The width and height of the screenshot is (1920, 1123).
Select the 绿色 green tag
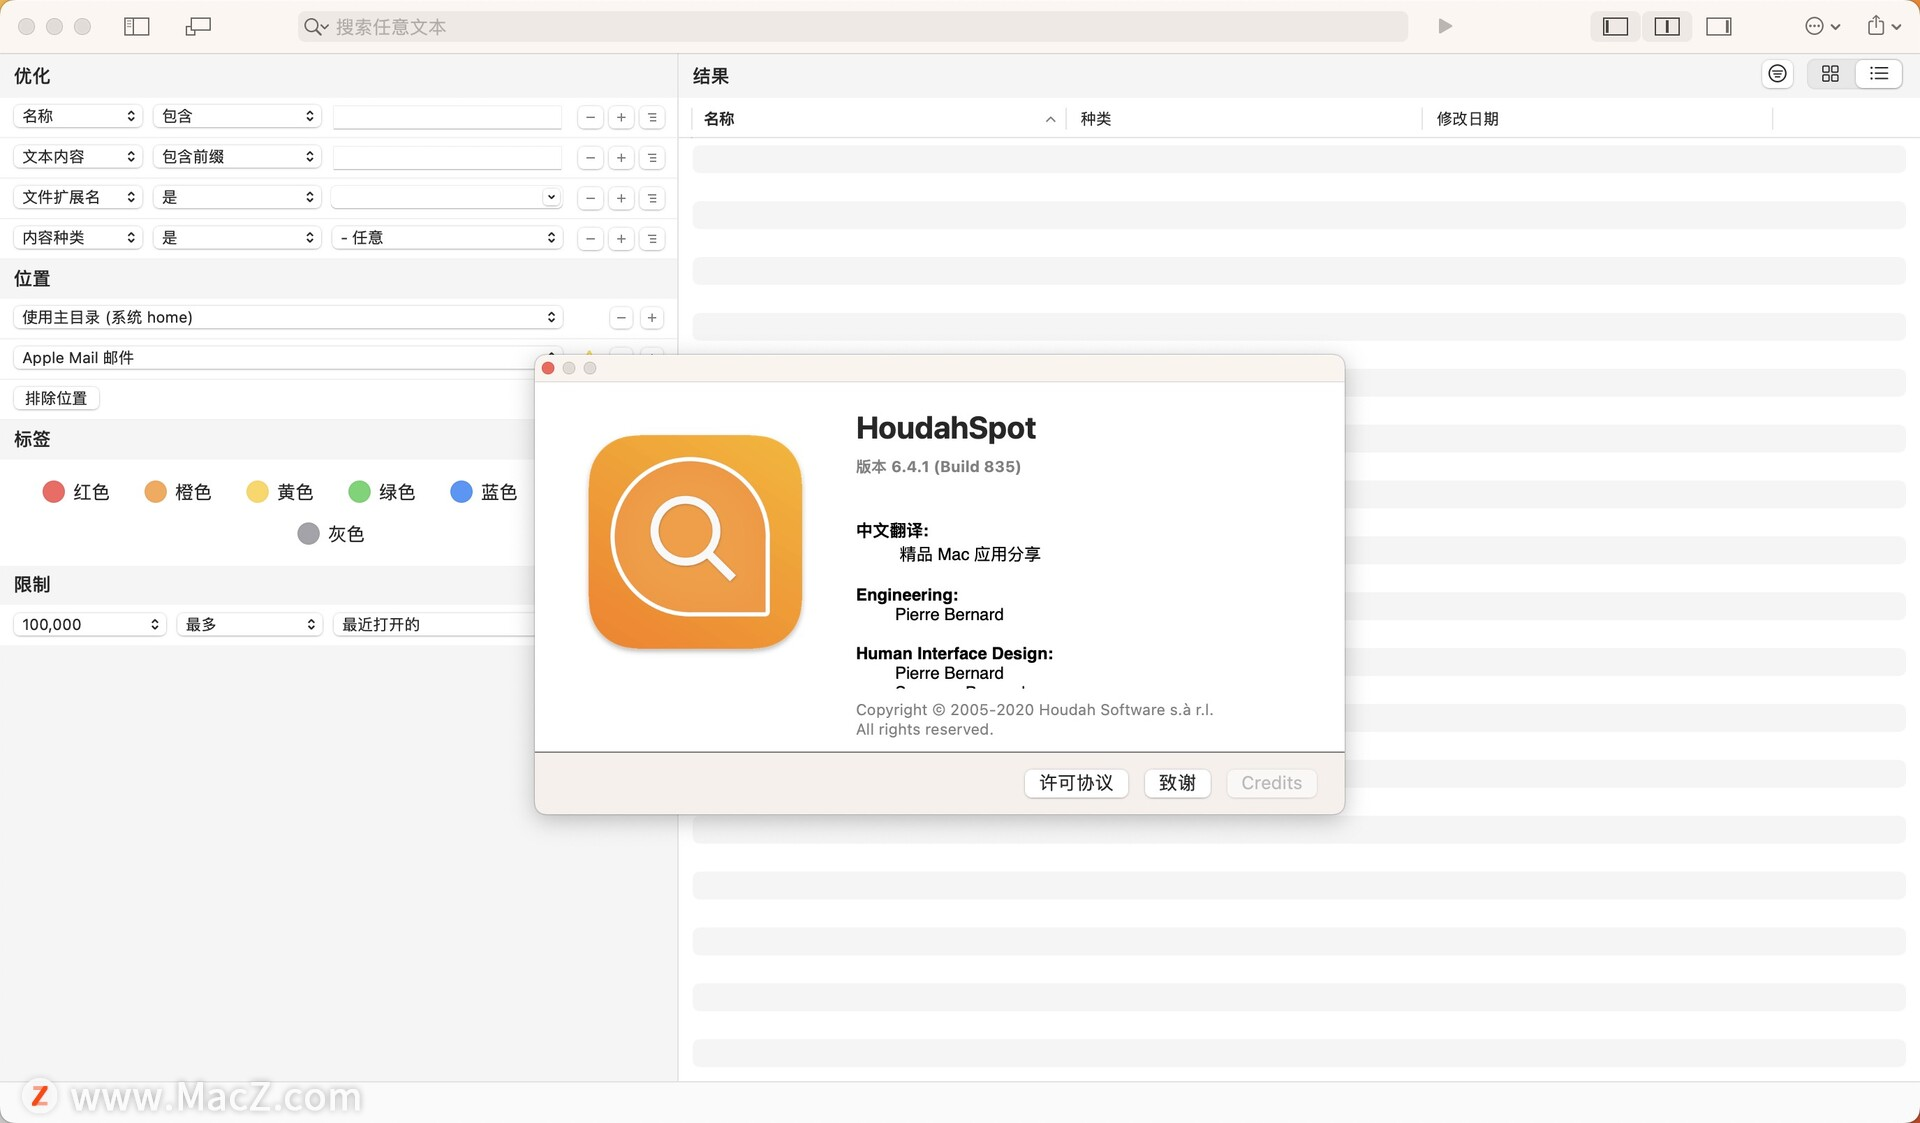coord(382,492)
